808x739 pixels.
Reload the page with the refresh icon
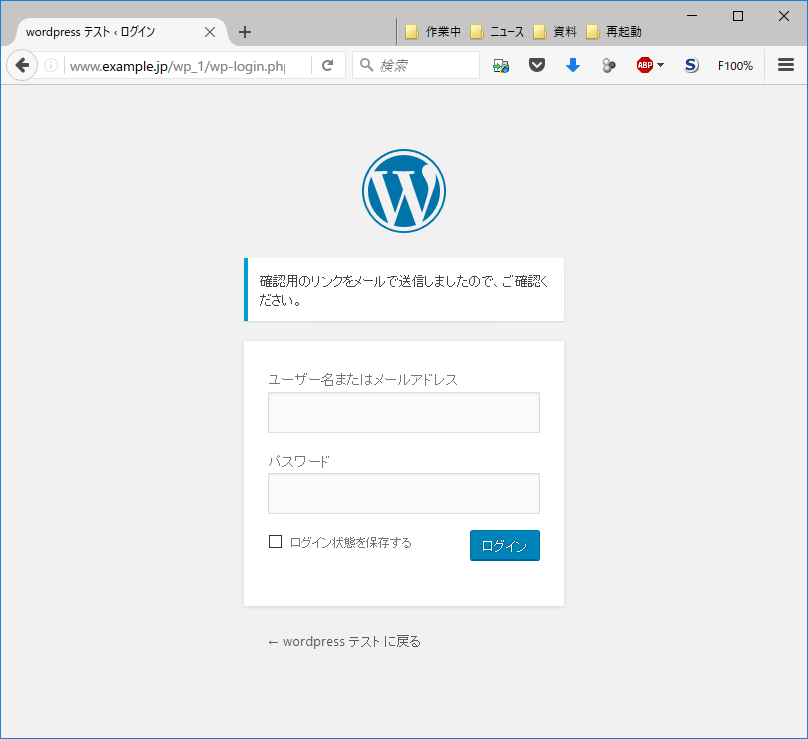pyautogui.click(x=327, y=66)
